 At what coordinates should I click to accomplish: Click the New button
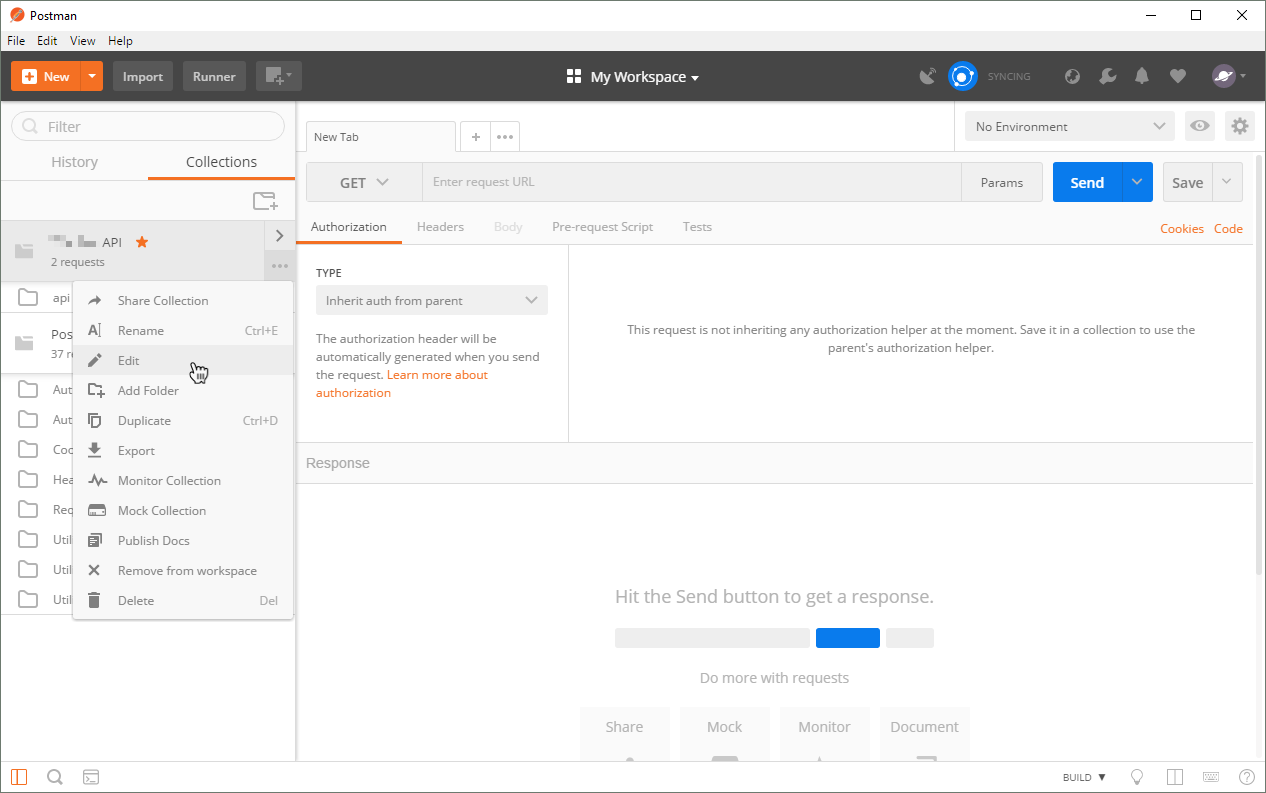pyautogui.click(x=46, y=76)
